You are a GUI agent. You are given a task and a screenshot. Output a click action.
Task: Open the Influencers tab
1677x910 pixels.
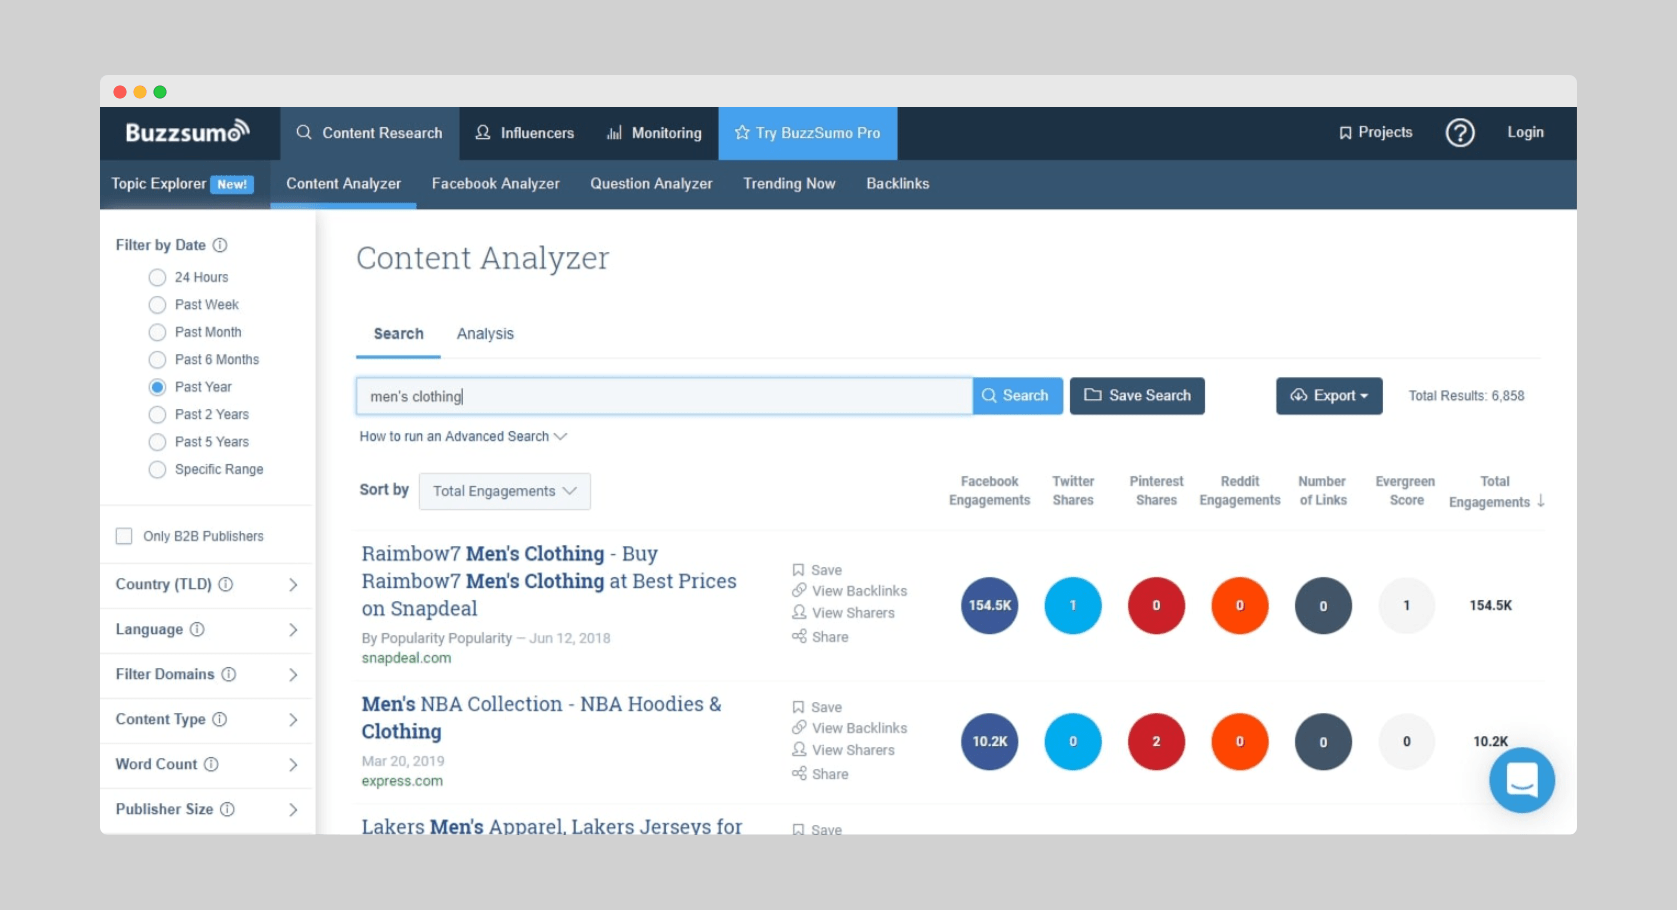524,133
